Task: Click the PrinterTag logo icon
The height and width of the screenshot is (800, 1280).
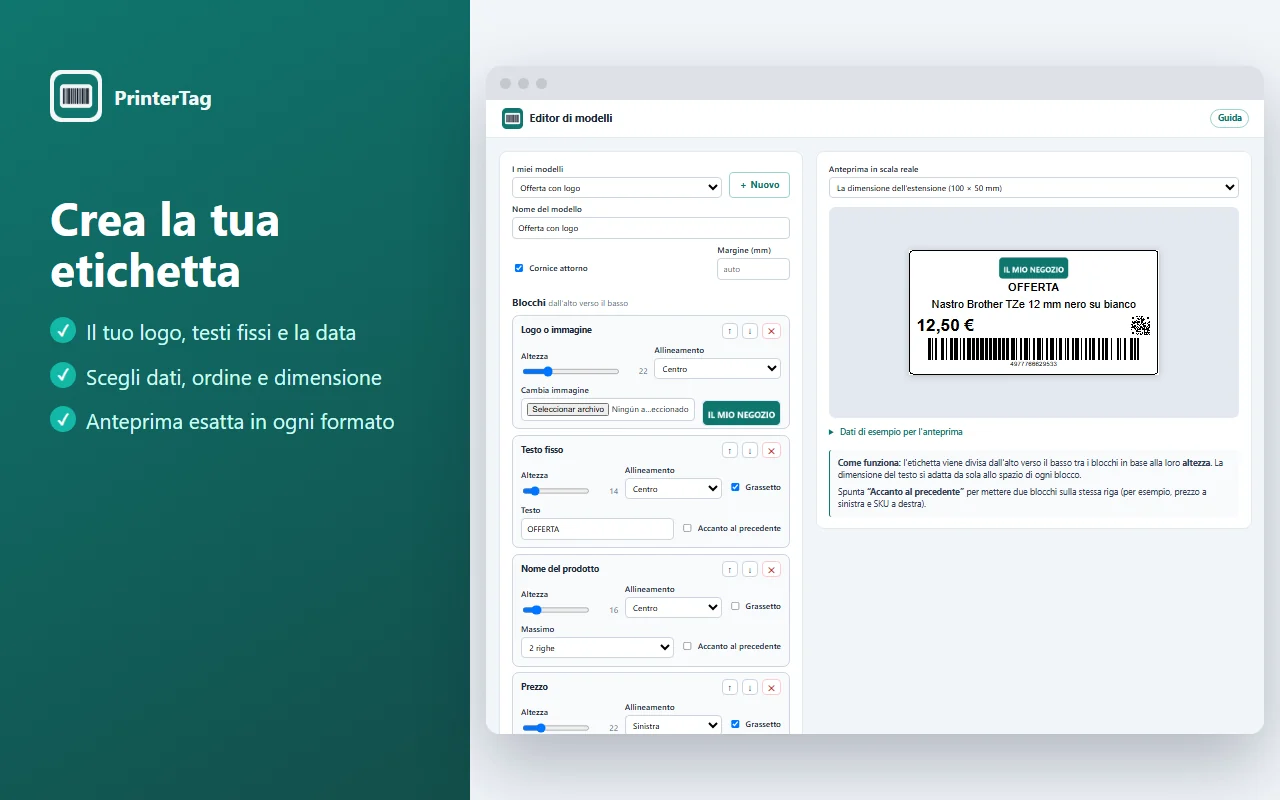Action: [x=76, y=96]
